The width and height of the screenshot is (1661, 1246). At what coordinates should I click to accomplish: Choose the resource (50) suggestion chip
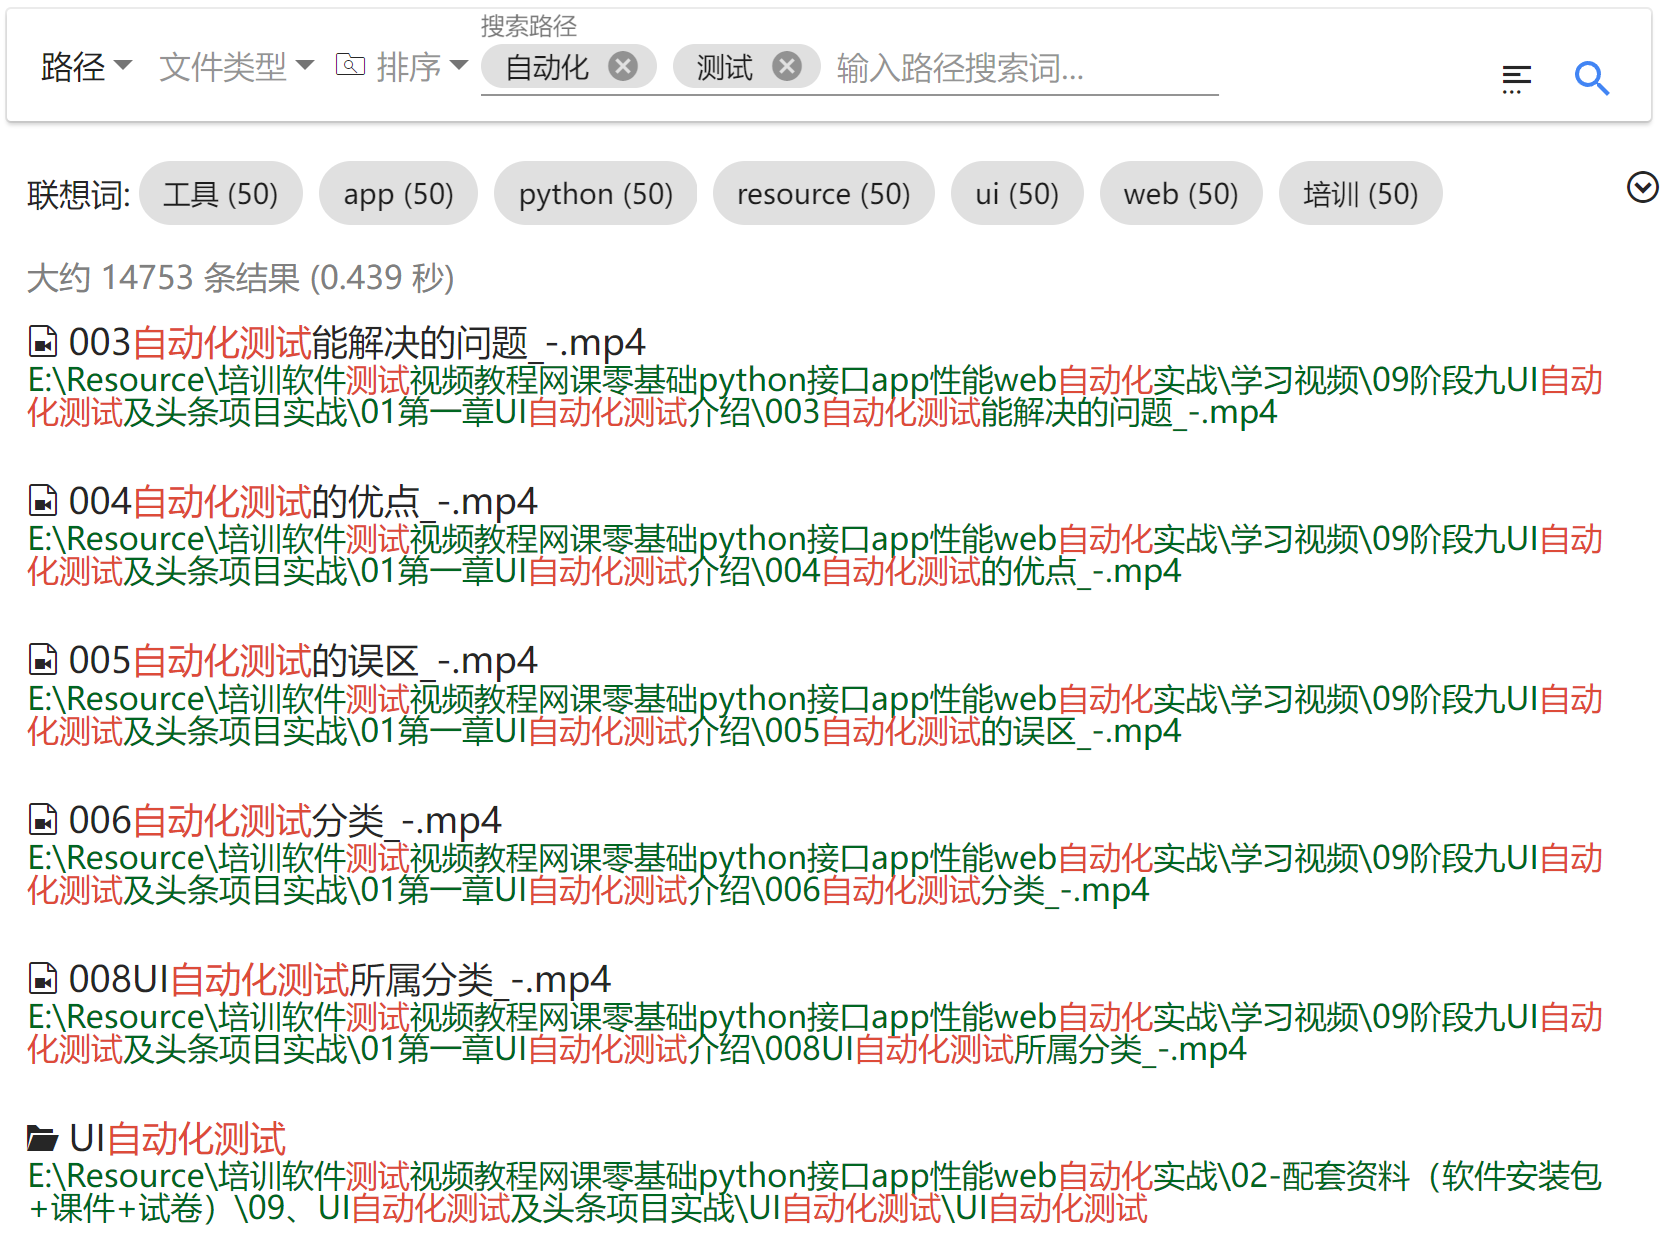point(823,194)
